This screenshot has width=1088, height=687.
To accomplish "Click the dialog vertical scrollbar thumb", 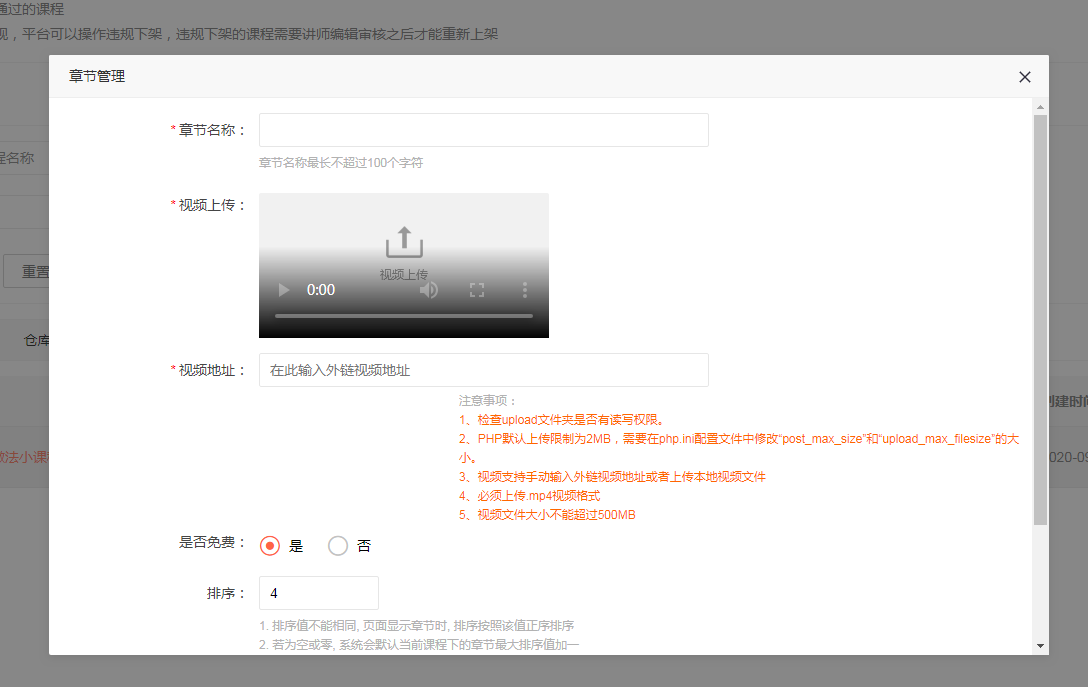I will [x=1040, y=320].
